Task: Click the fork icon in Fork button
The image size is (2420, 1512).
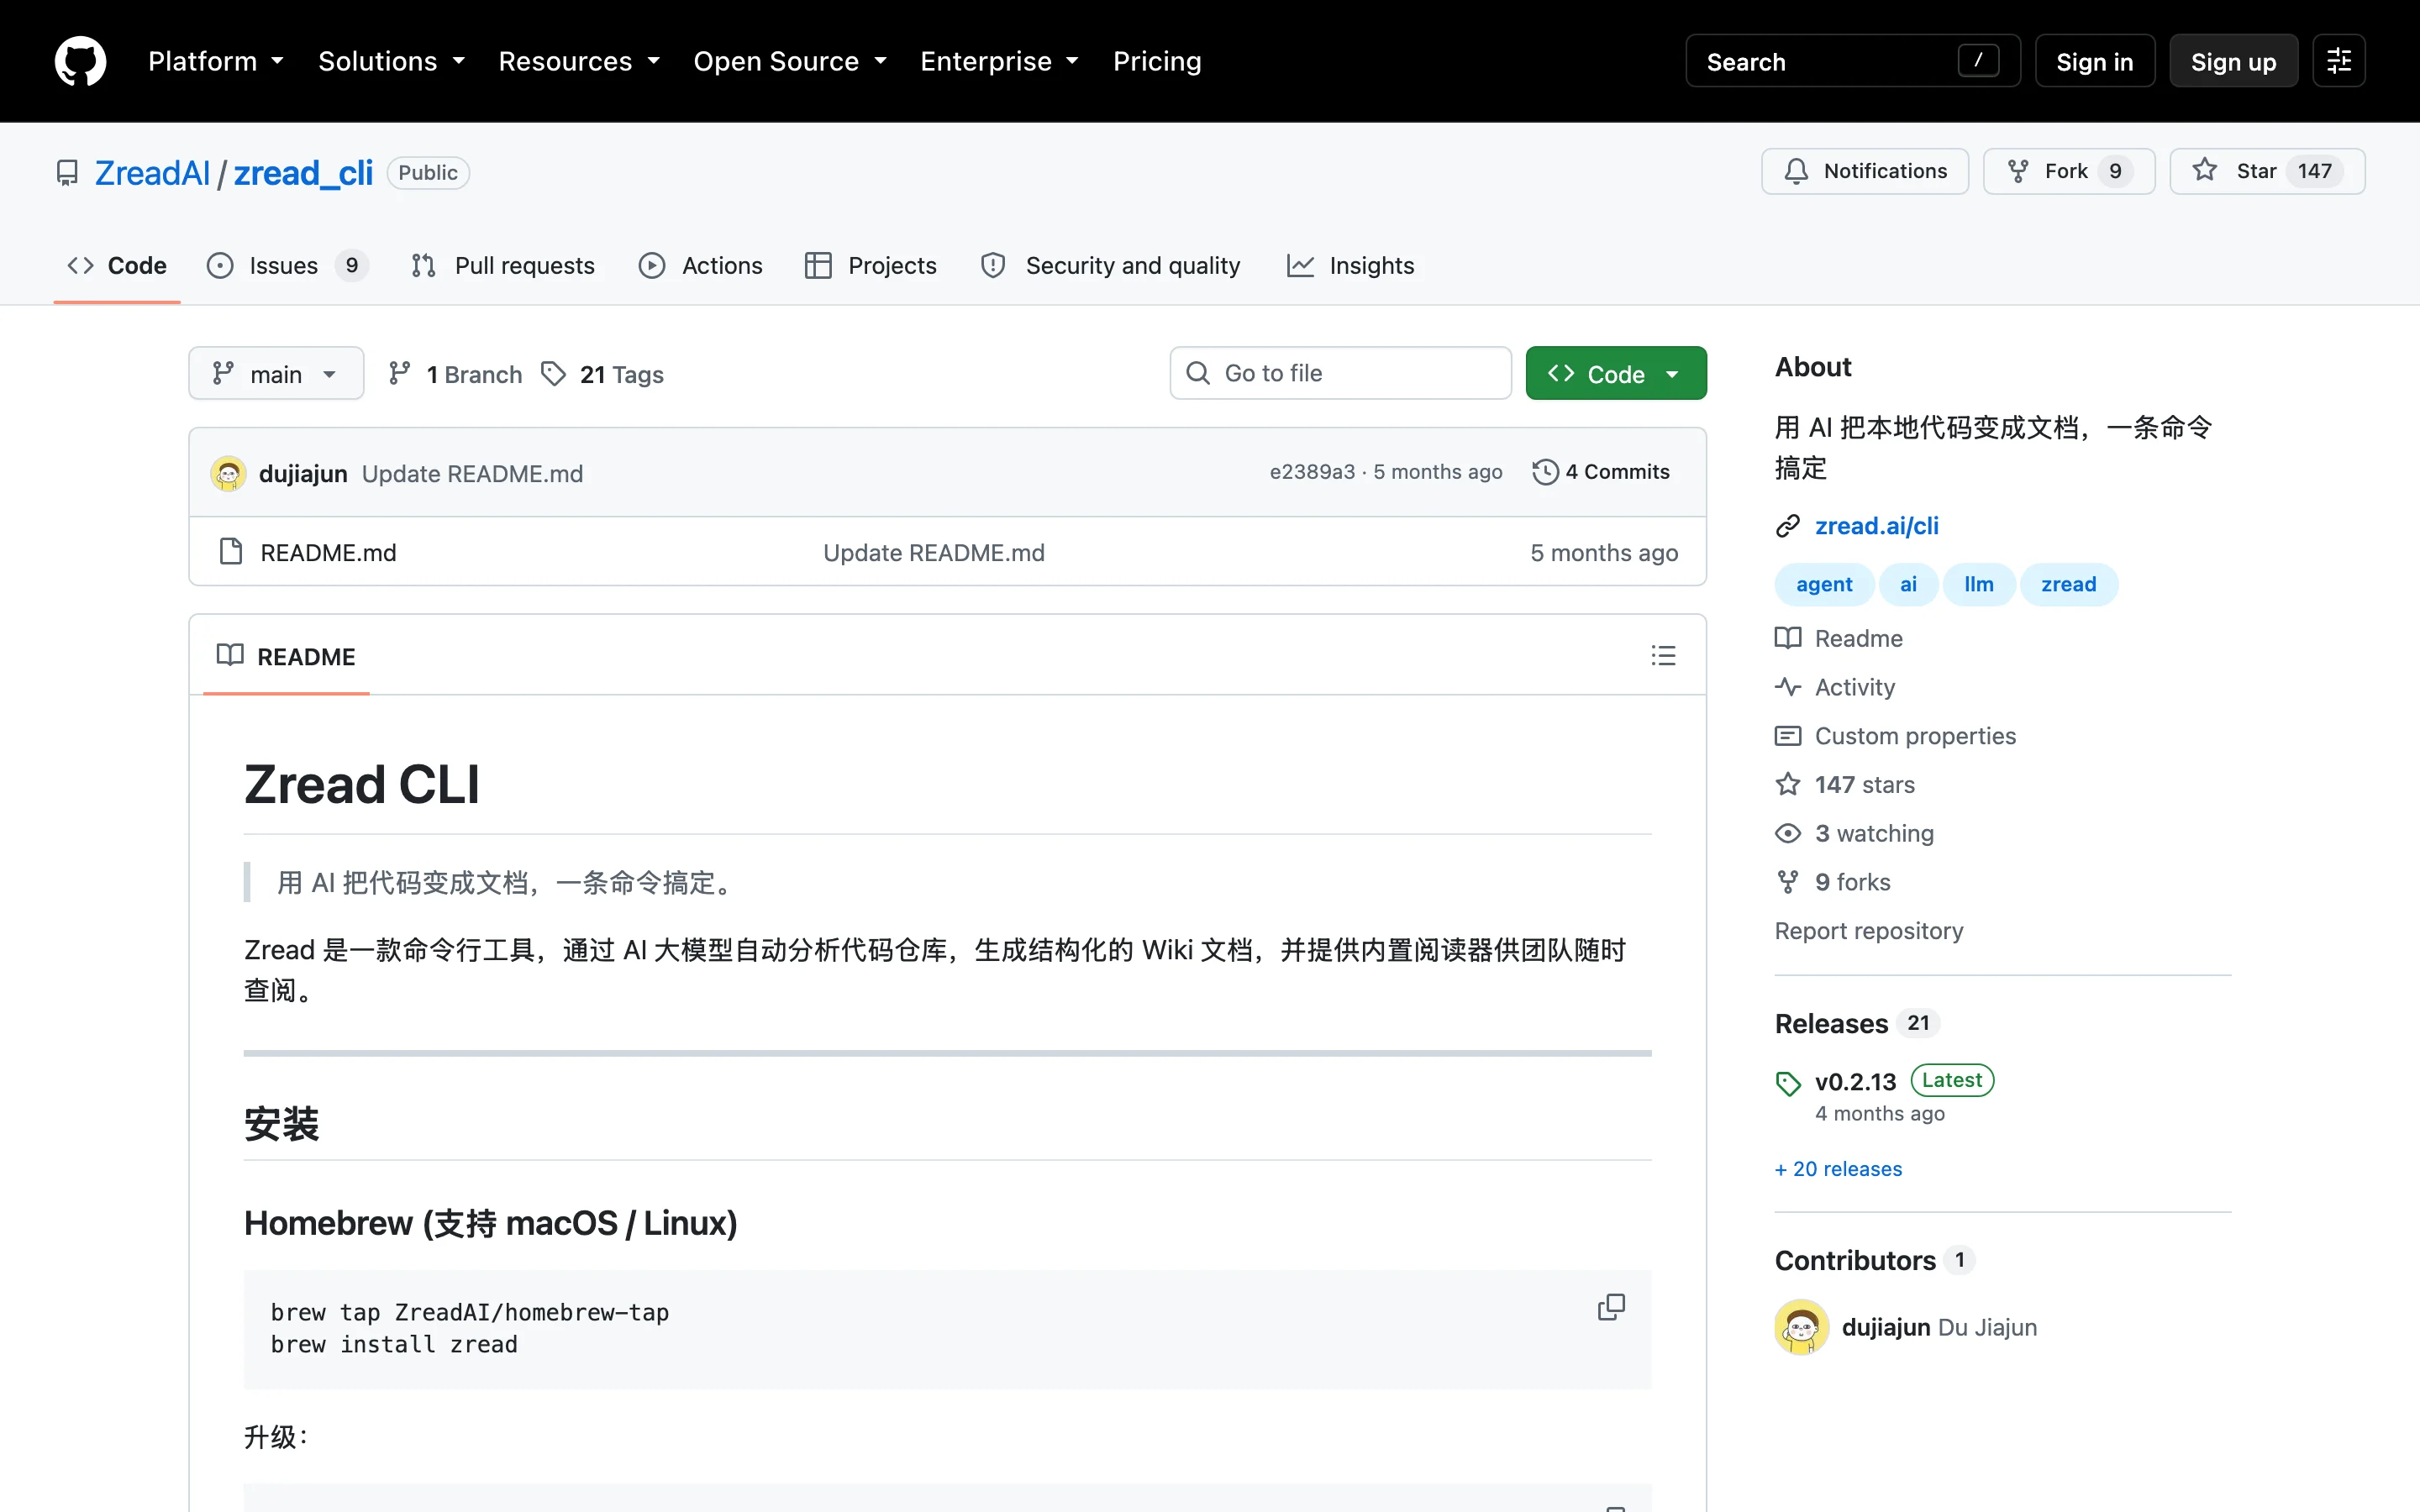Action: click(x=2018, y=171)
